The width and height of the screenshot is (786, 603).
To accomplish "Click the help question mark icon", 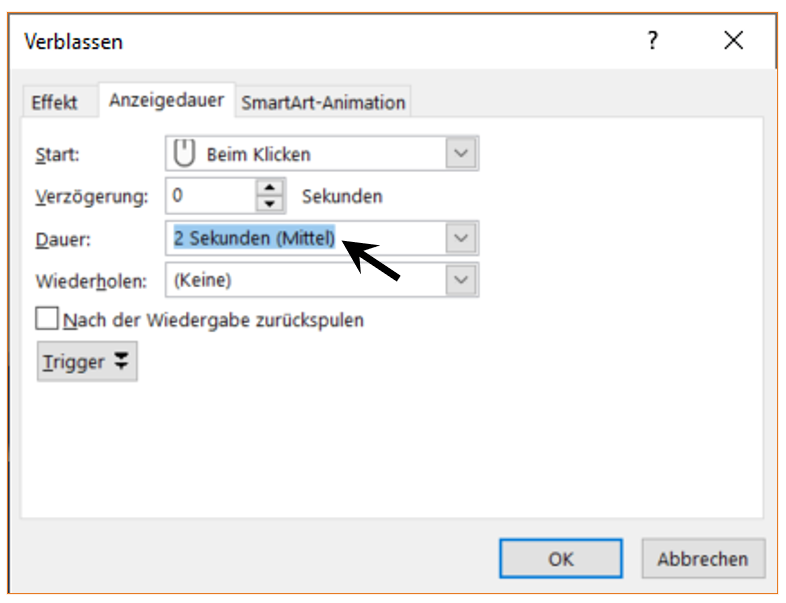I will pos(652,41).
